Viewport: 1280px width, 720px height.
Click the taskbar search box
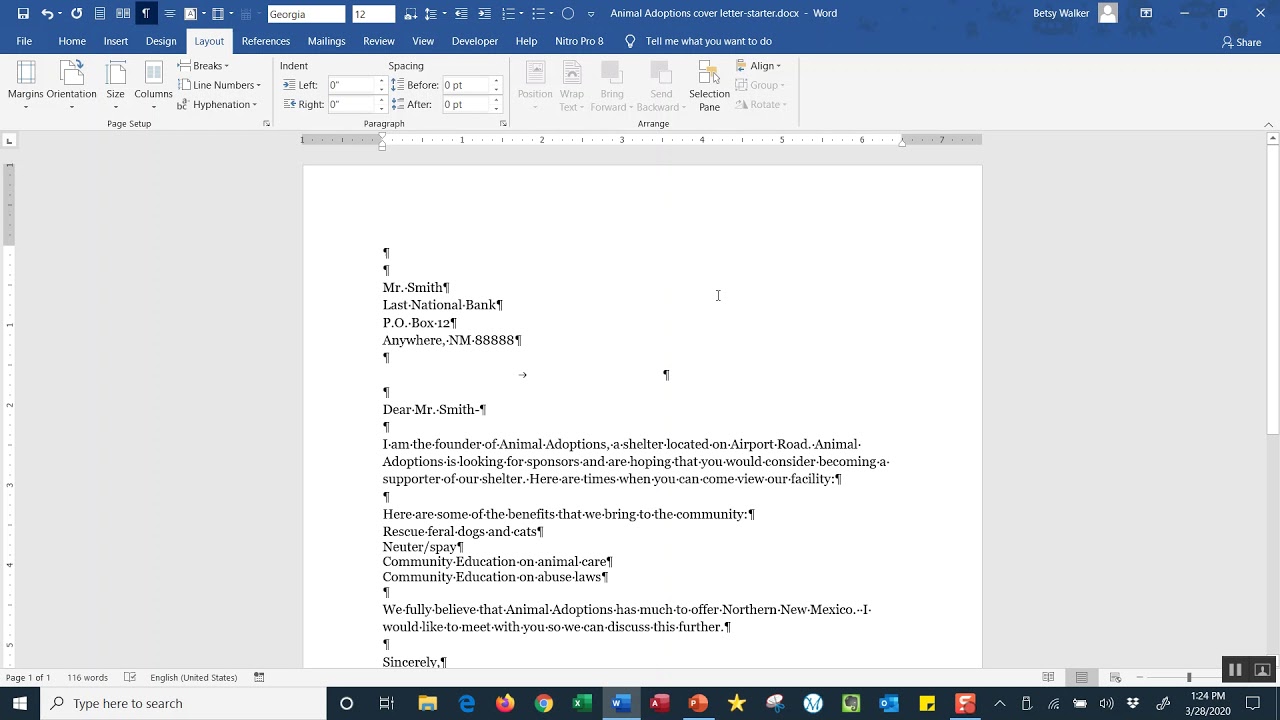point(186,703)
